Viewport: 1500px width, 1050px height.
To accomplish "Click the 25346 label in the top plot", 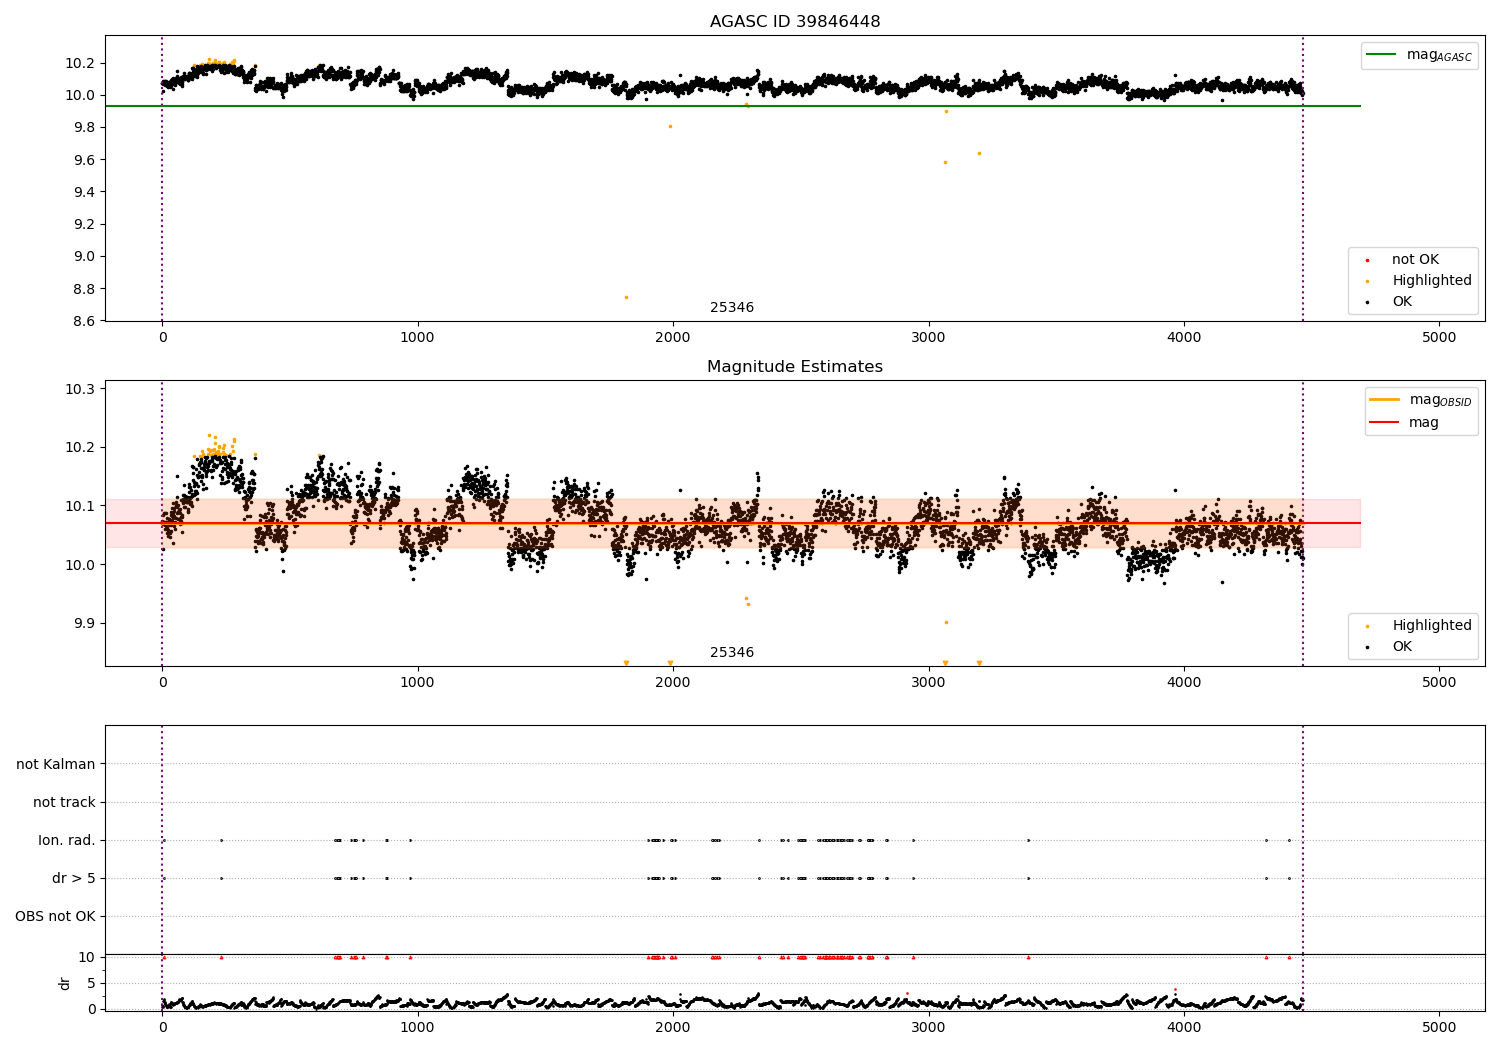I will (732, 308).
